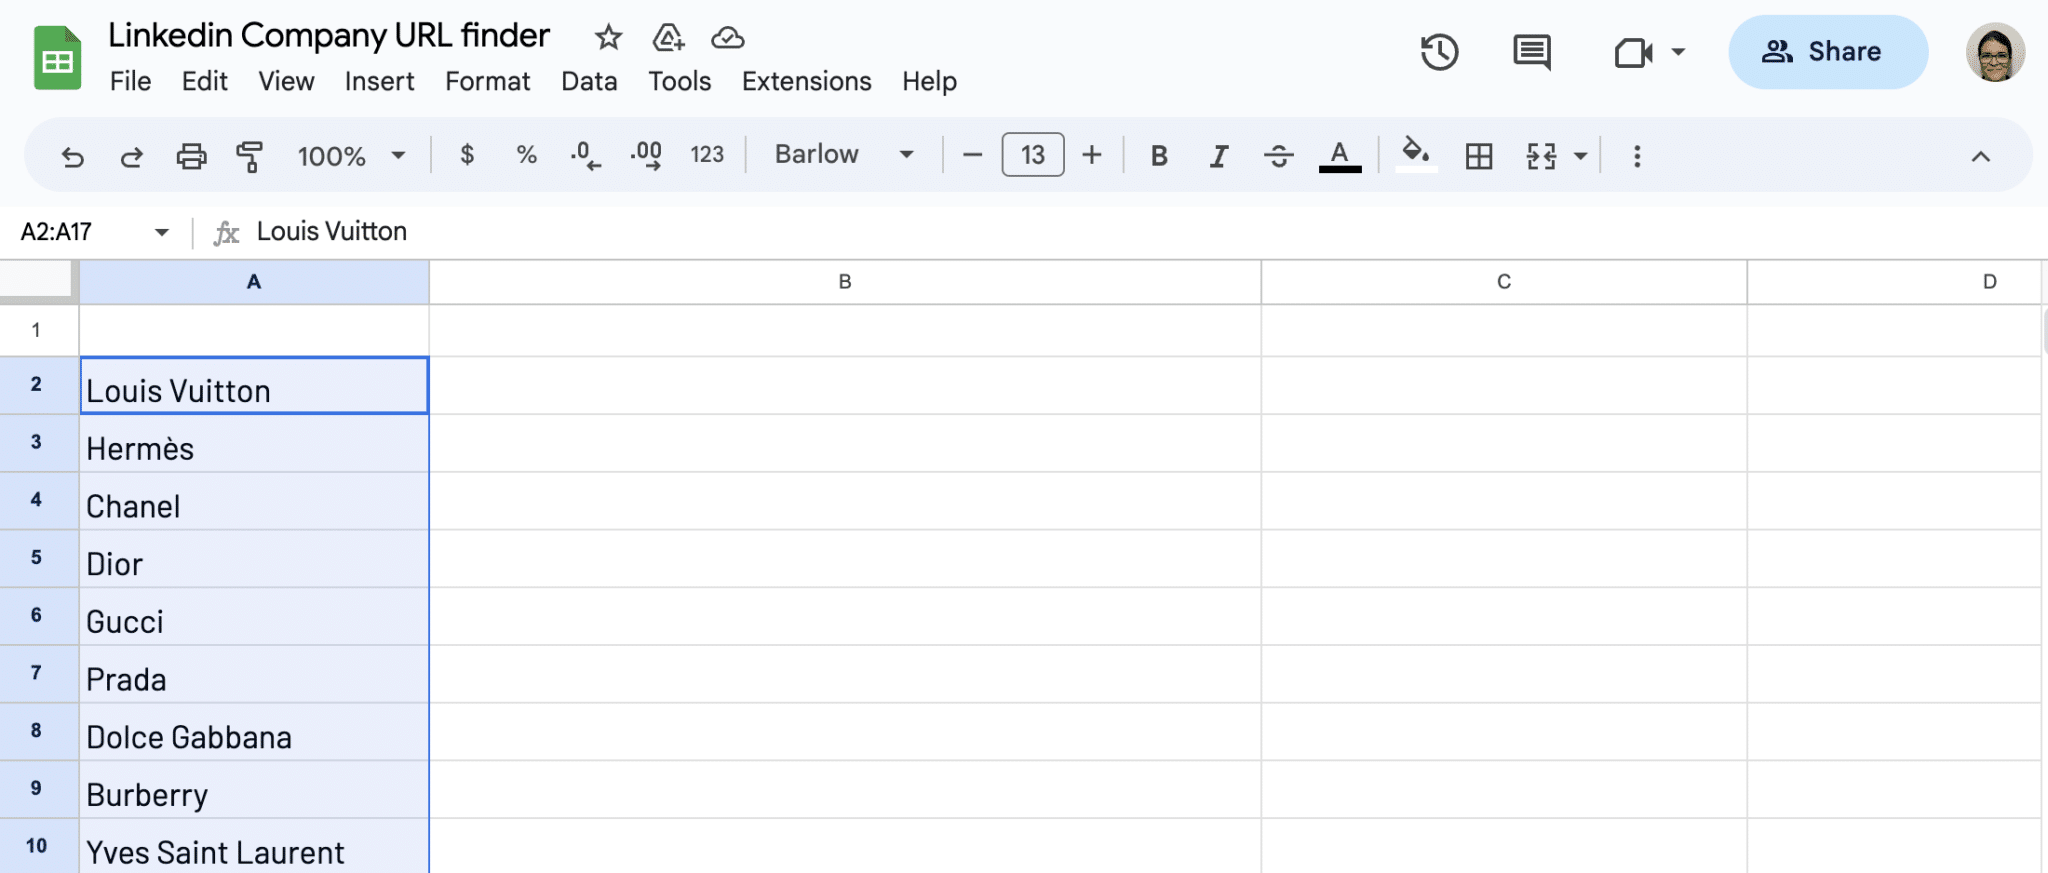The width and height of the screenshot is (2048, 873).
Task: Open the comments panel icon
Action: [x=1531, y=52]
